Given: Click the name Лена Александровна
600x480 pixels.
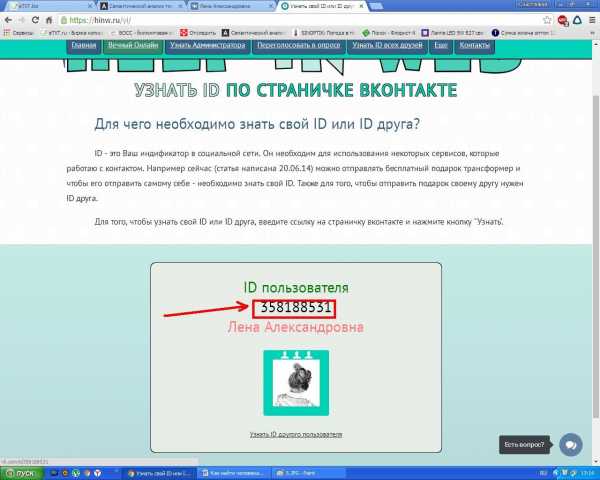Looking at the screenshot, I should (295, 327).
